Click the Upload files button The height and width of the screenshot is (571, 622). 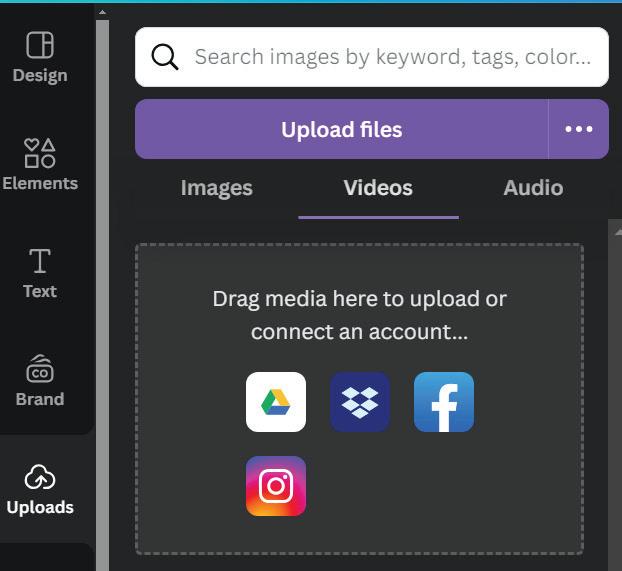point(342,129)
